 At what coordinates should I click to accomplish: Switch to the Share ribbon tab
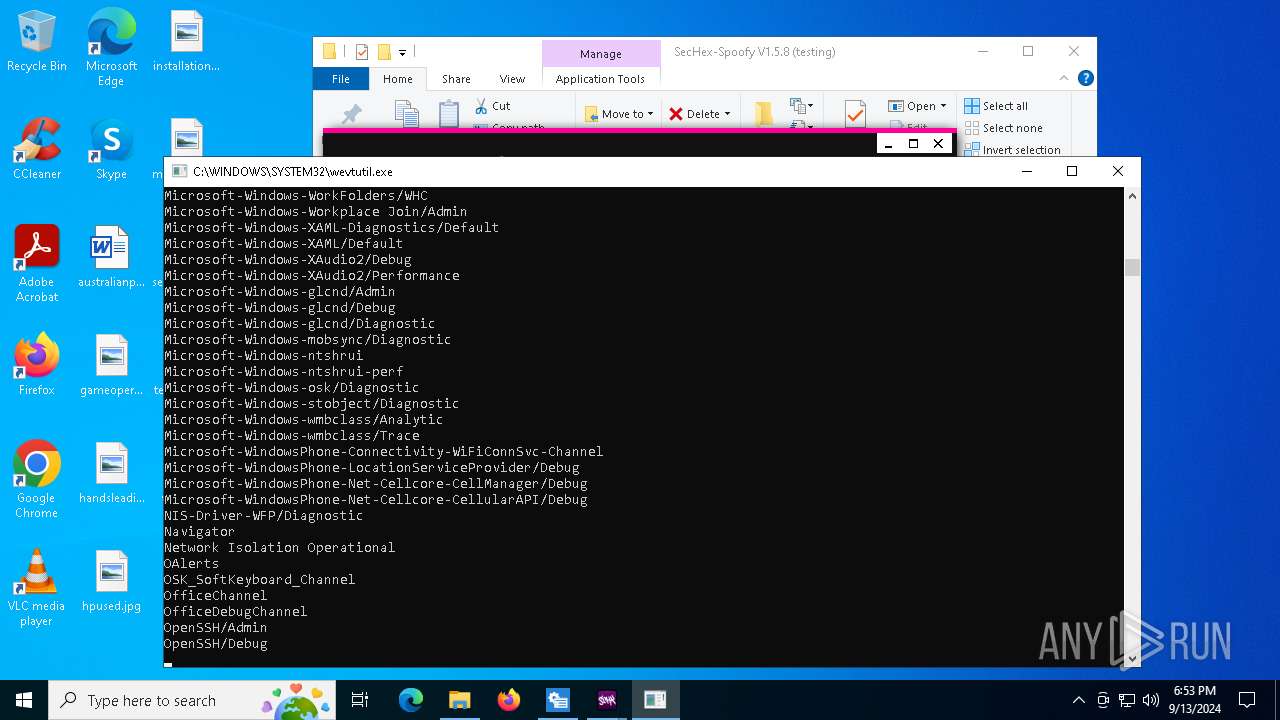(456, 79)
